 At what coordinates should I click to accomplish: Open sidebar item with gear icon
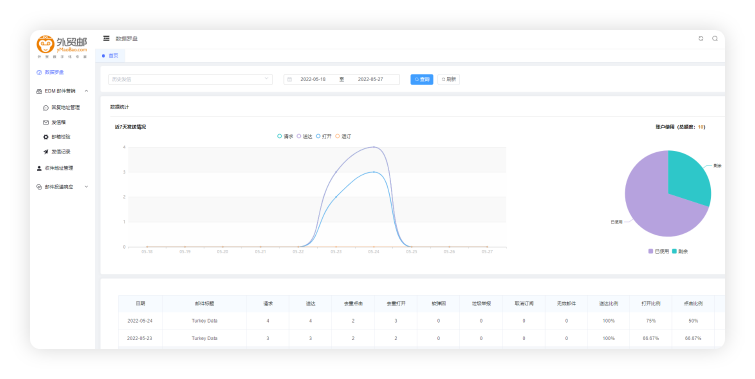tap(57, 137)
